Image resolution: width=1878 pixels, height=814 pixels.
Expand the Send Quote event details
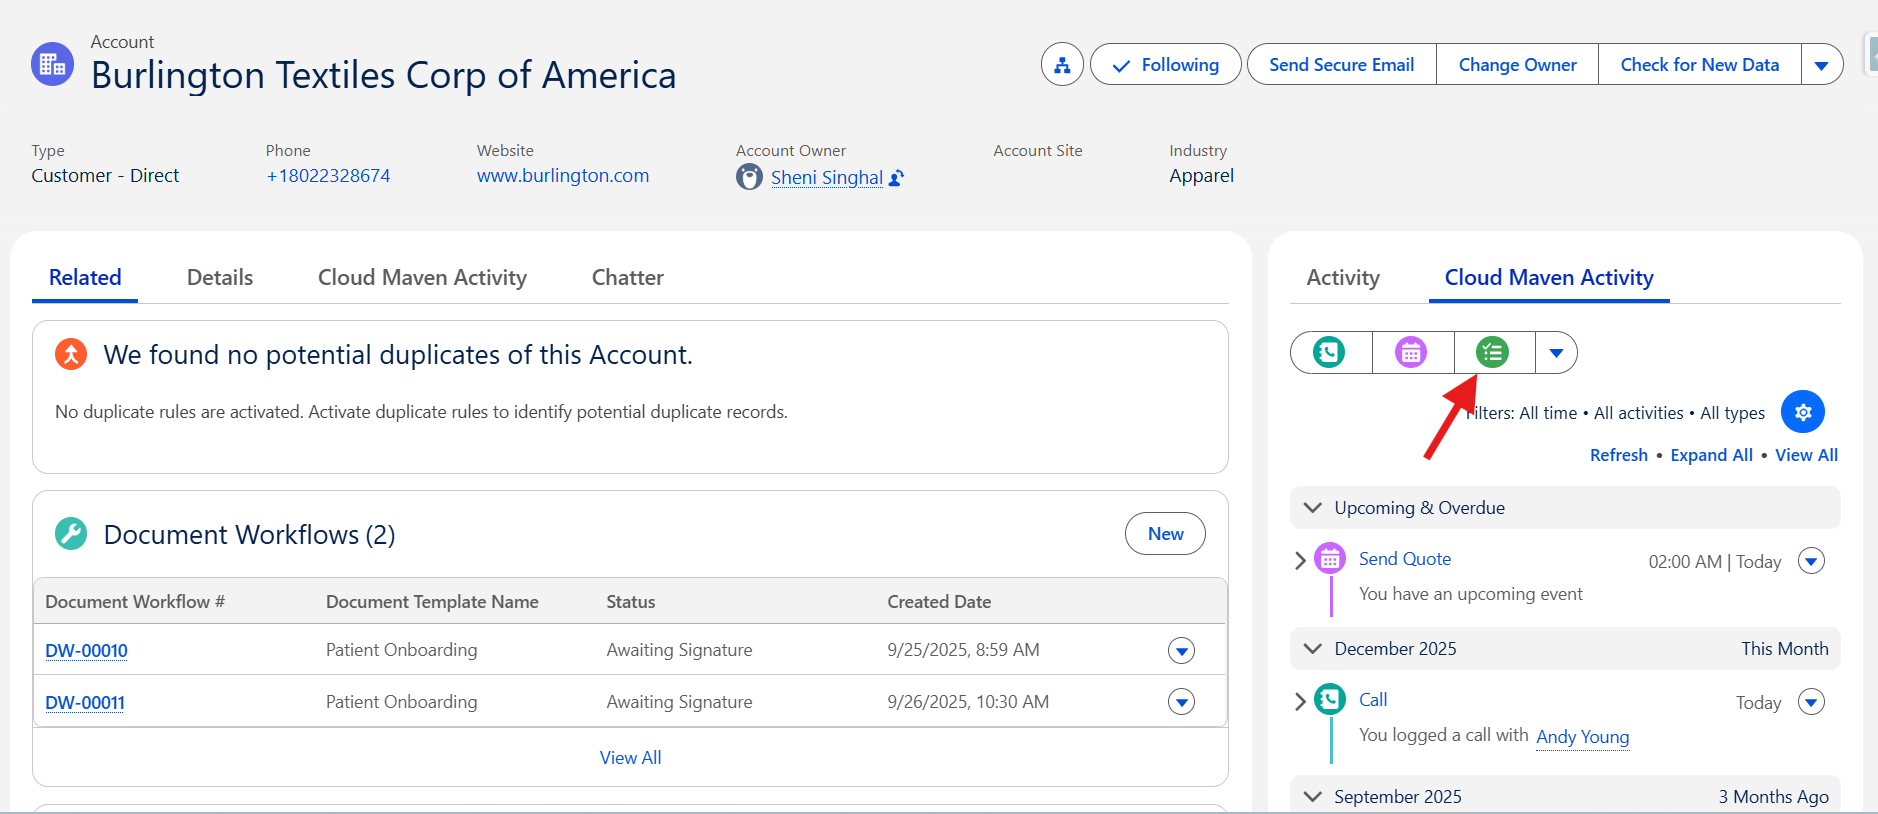[x=1300, y=560]
